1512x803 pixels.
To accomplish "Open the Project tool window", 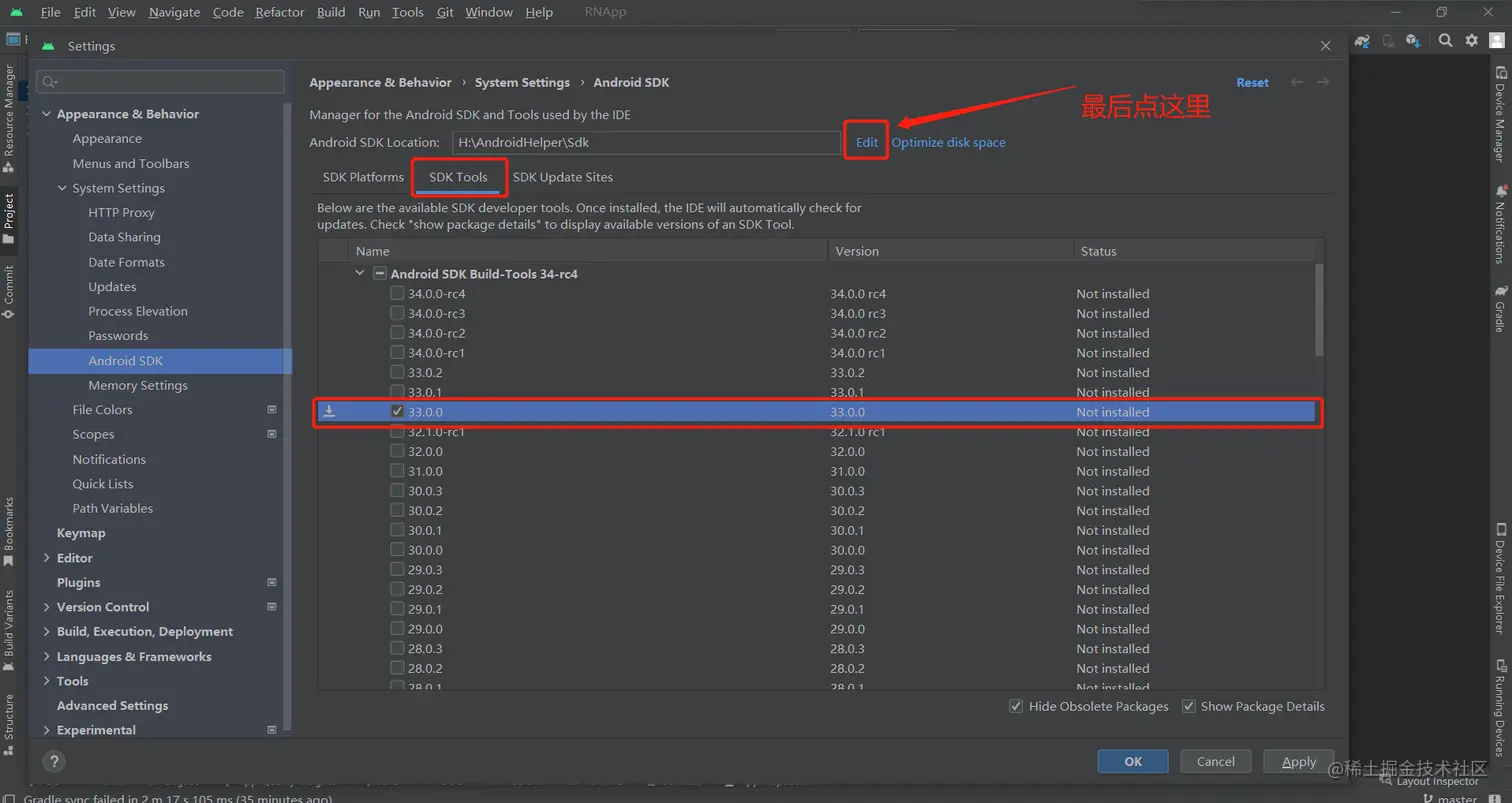I will [9, 218].
